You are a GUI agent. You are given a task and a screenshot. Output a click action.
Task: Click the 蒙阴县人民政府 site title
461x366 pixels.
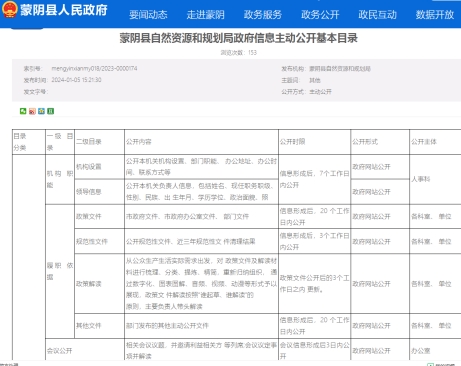[x=64, y=10]
